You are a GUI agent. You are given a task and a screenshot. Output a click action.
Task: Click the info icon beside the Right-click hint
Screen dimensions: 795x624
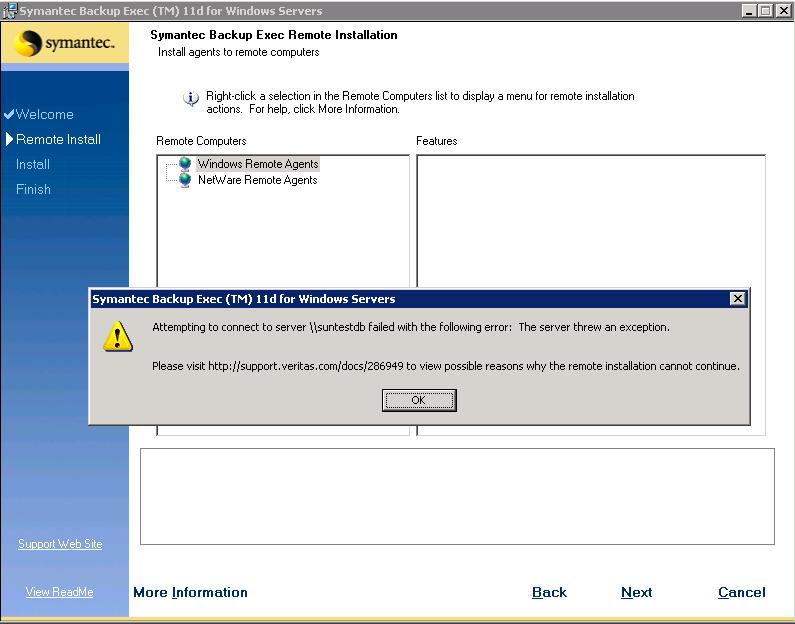191,98
